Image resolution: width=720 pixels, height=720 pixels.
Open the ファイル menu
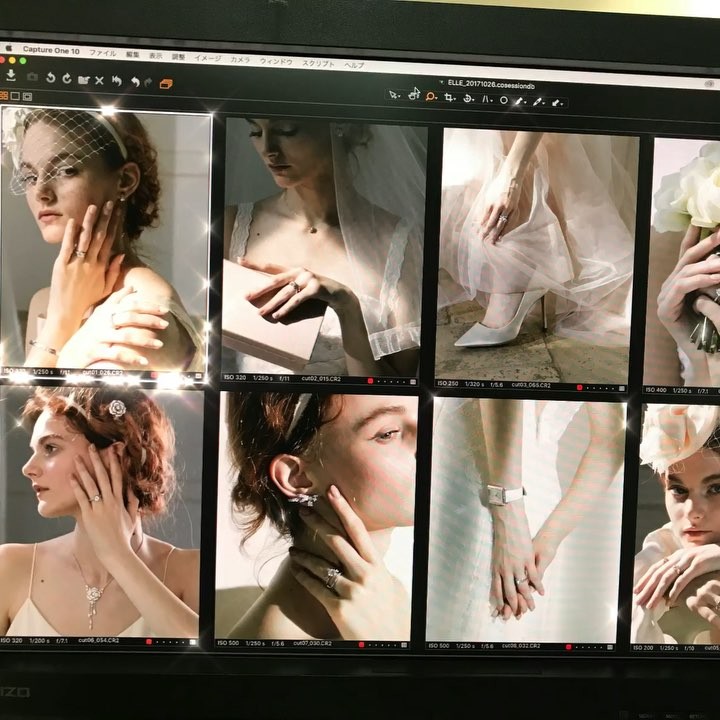pyautogui.click(x=103, y=52)
